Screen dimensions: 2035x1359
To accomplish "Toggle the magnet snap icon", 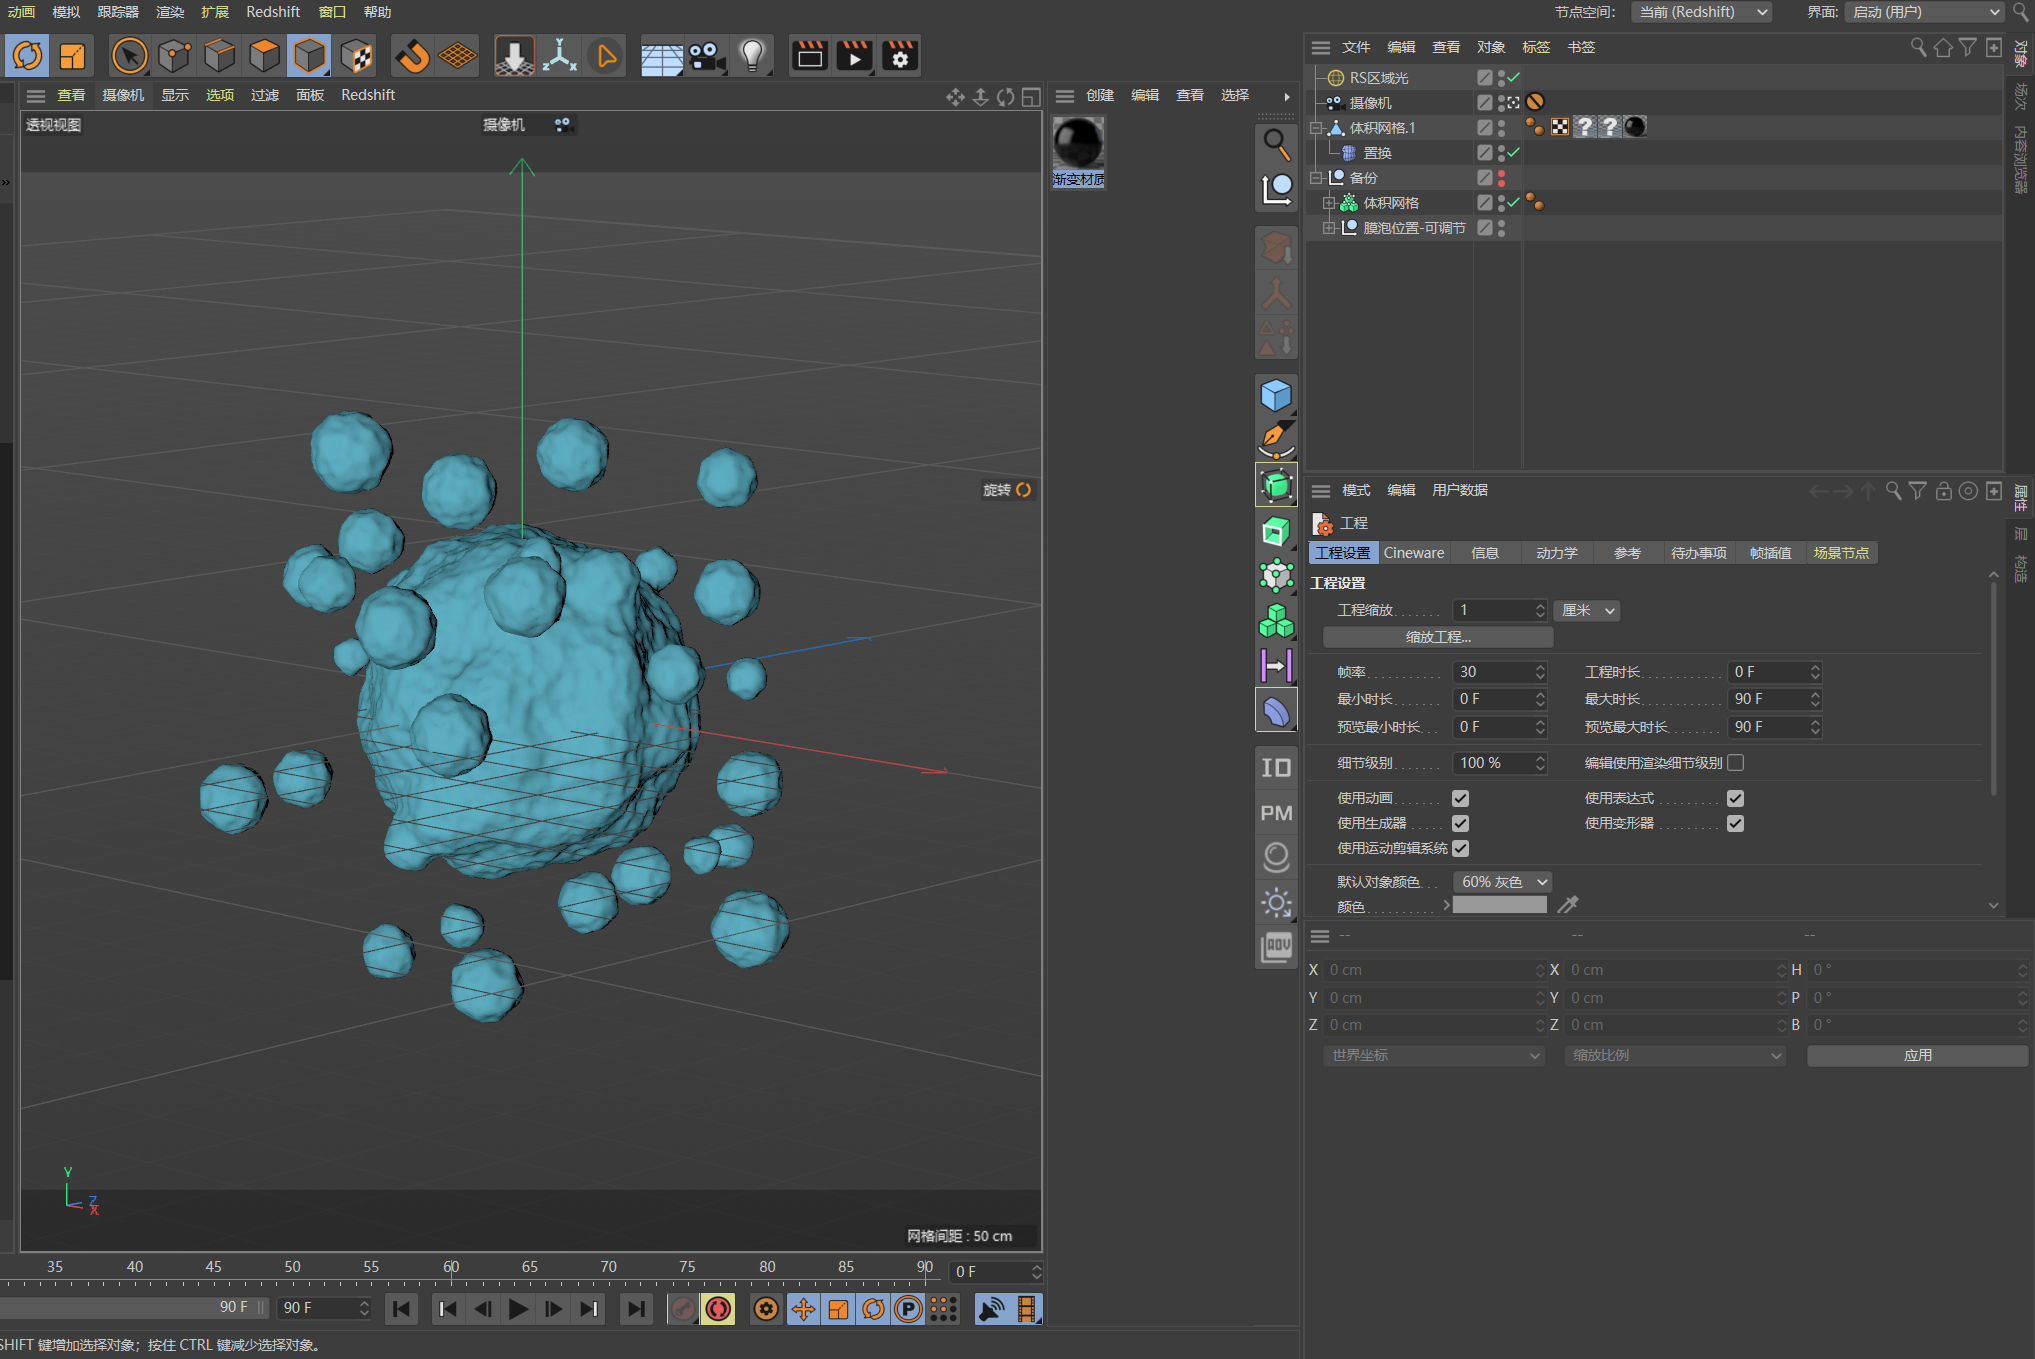I will pos(412,56).
